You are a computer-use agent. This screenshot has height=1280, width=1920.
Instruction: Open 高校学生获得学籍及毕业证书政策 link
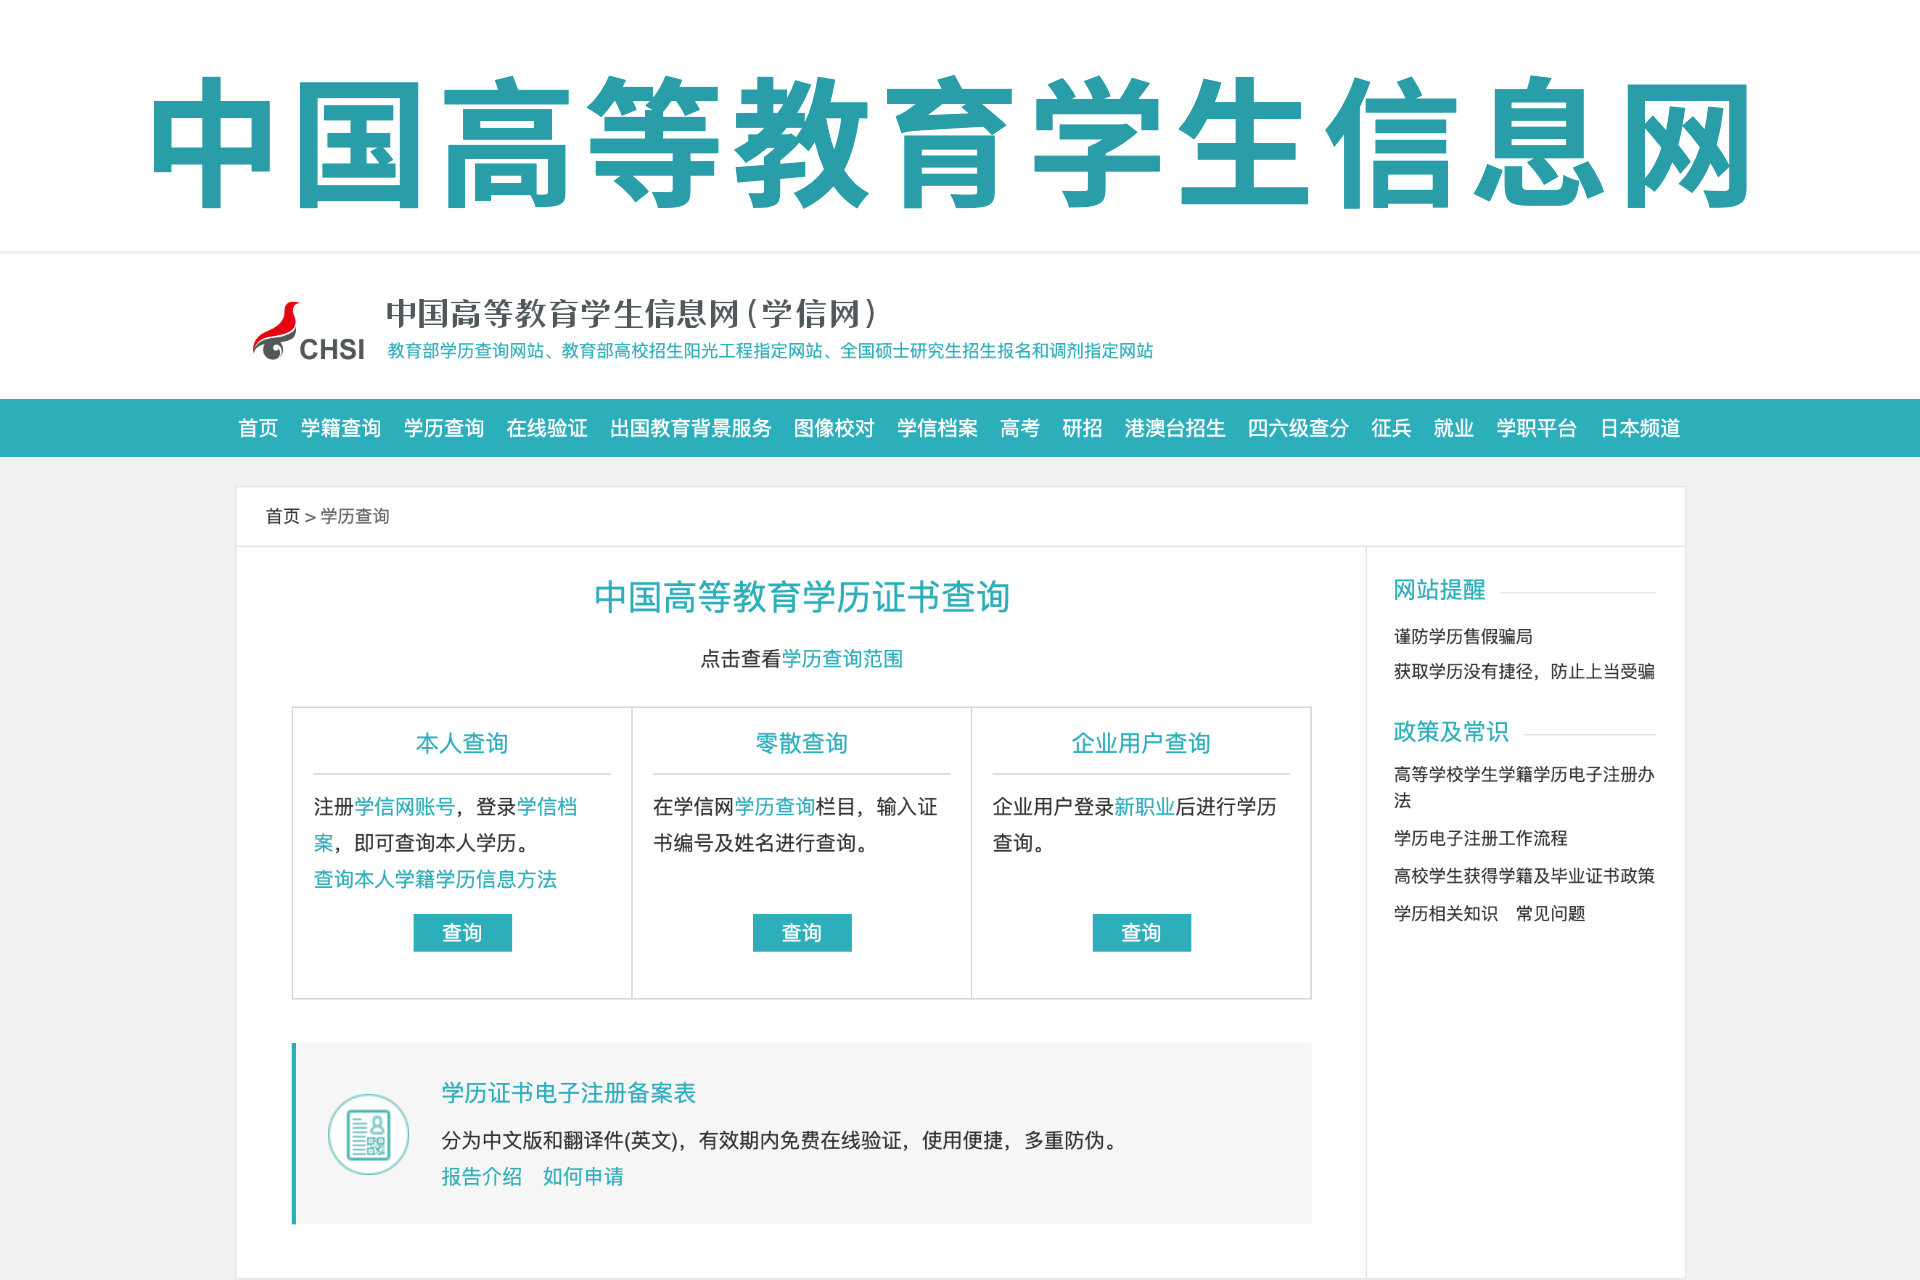(x=1524, y=876)
